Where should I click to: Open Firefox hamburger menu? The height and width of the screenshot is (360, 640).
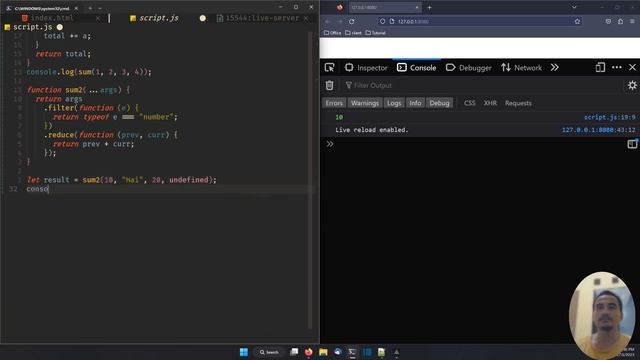(x=632, y=21)
